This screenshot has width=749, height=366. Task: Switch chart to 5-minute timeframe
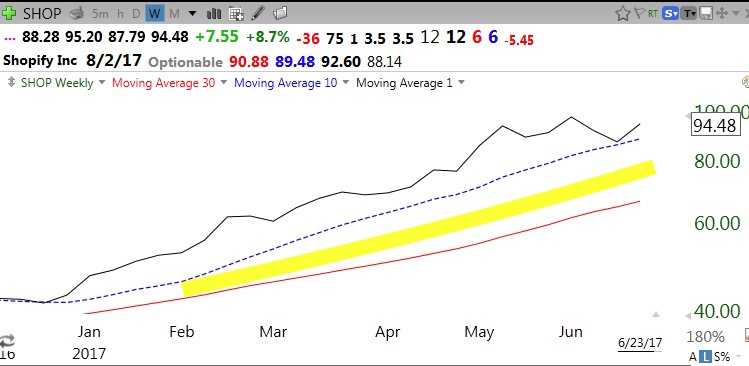(100, 13)
